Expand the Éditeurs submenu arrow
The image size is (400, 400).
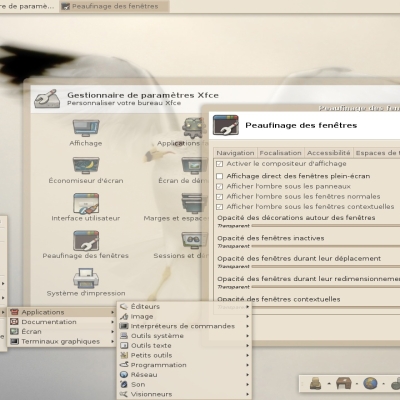248,307
